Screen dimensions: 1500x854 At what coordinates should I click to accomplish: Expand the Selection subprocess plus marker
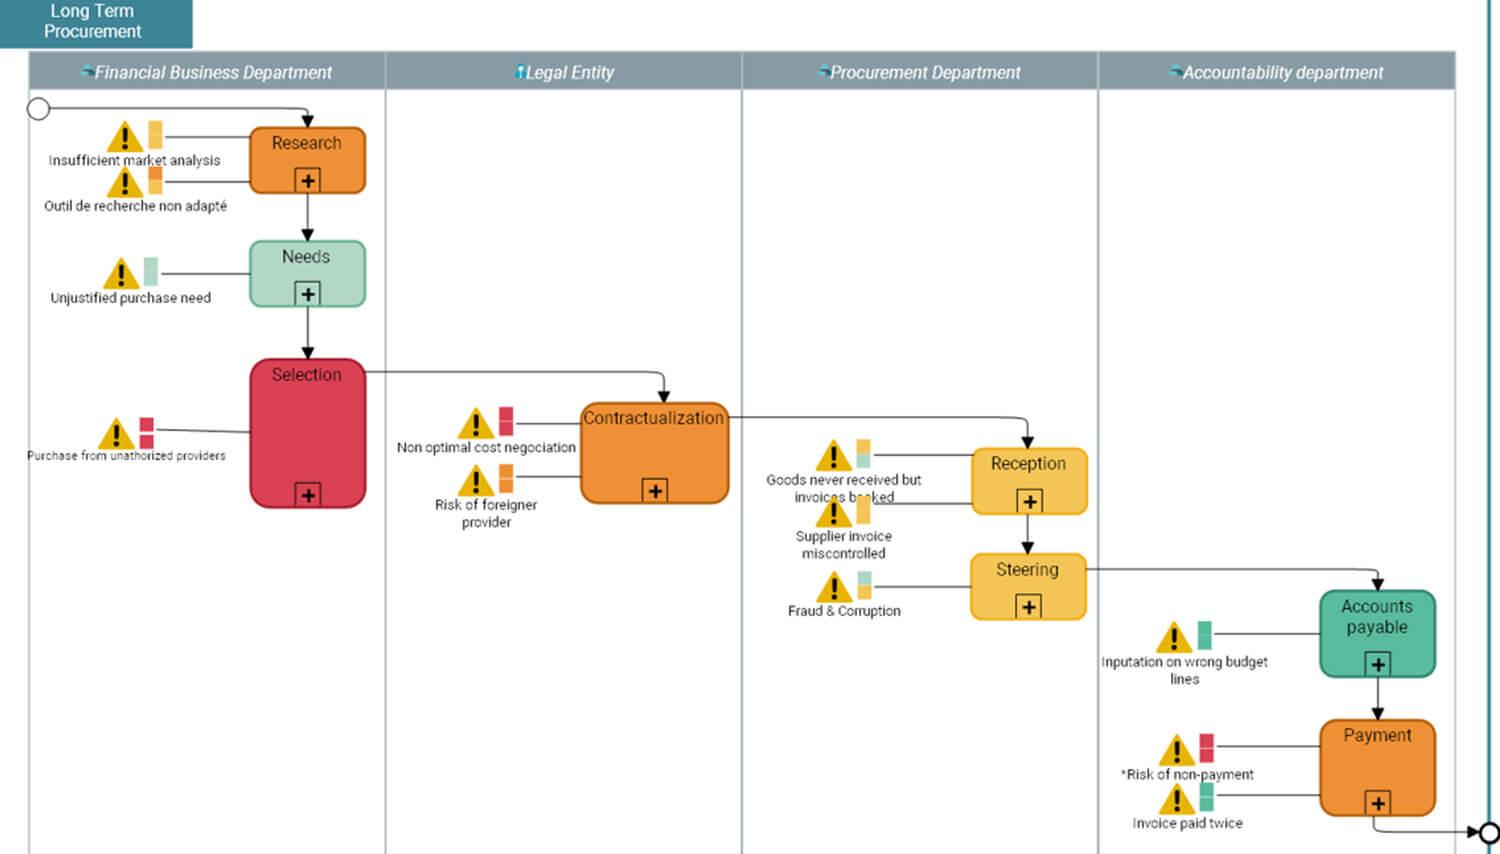[x=308, y=495]
